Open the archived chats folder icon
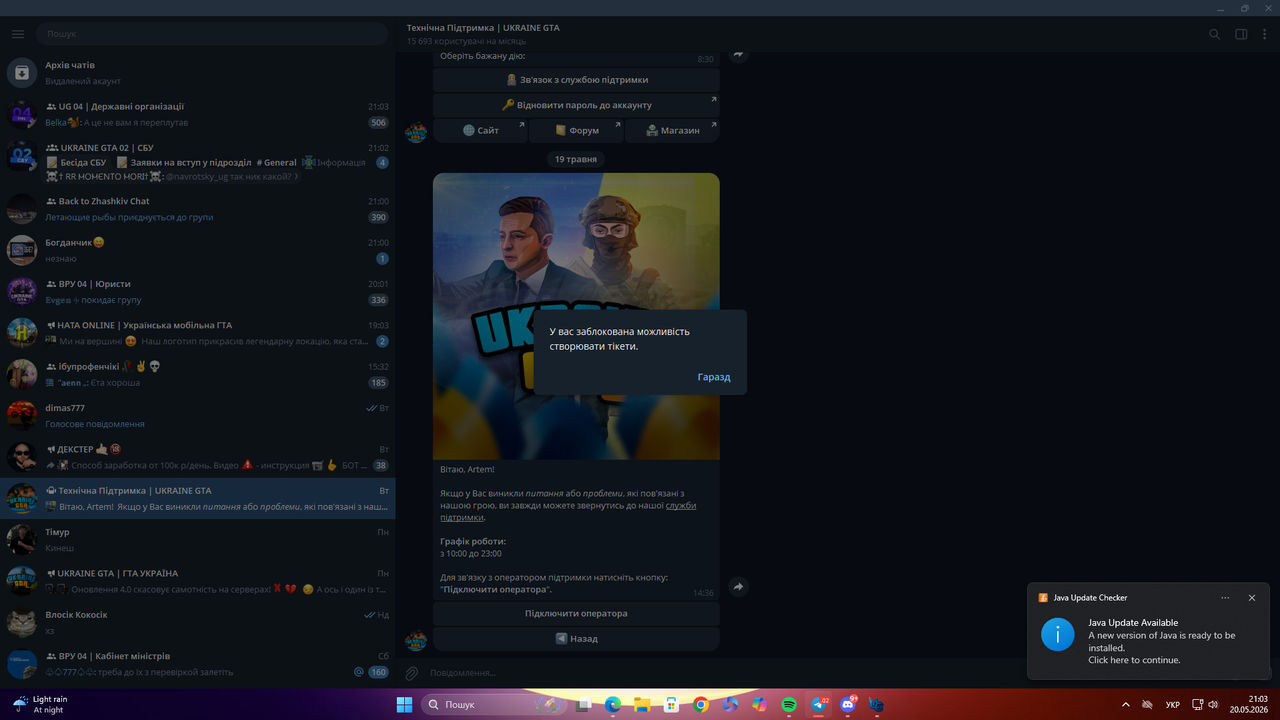Screen dimensions: 1280x720 click(x=22, y=73)
